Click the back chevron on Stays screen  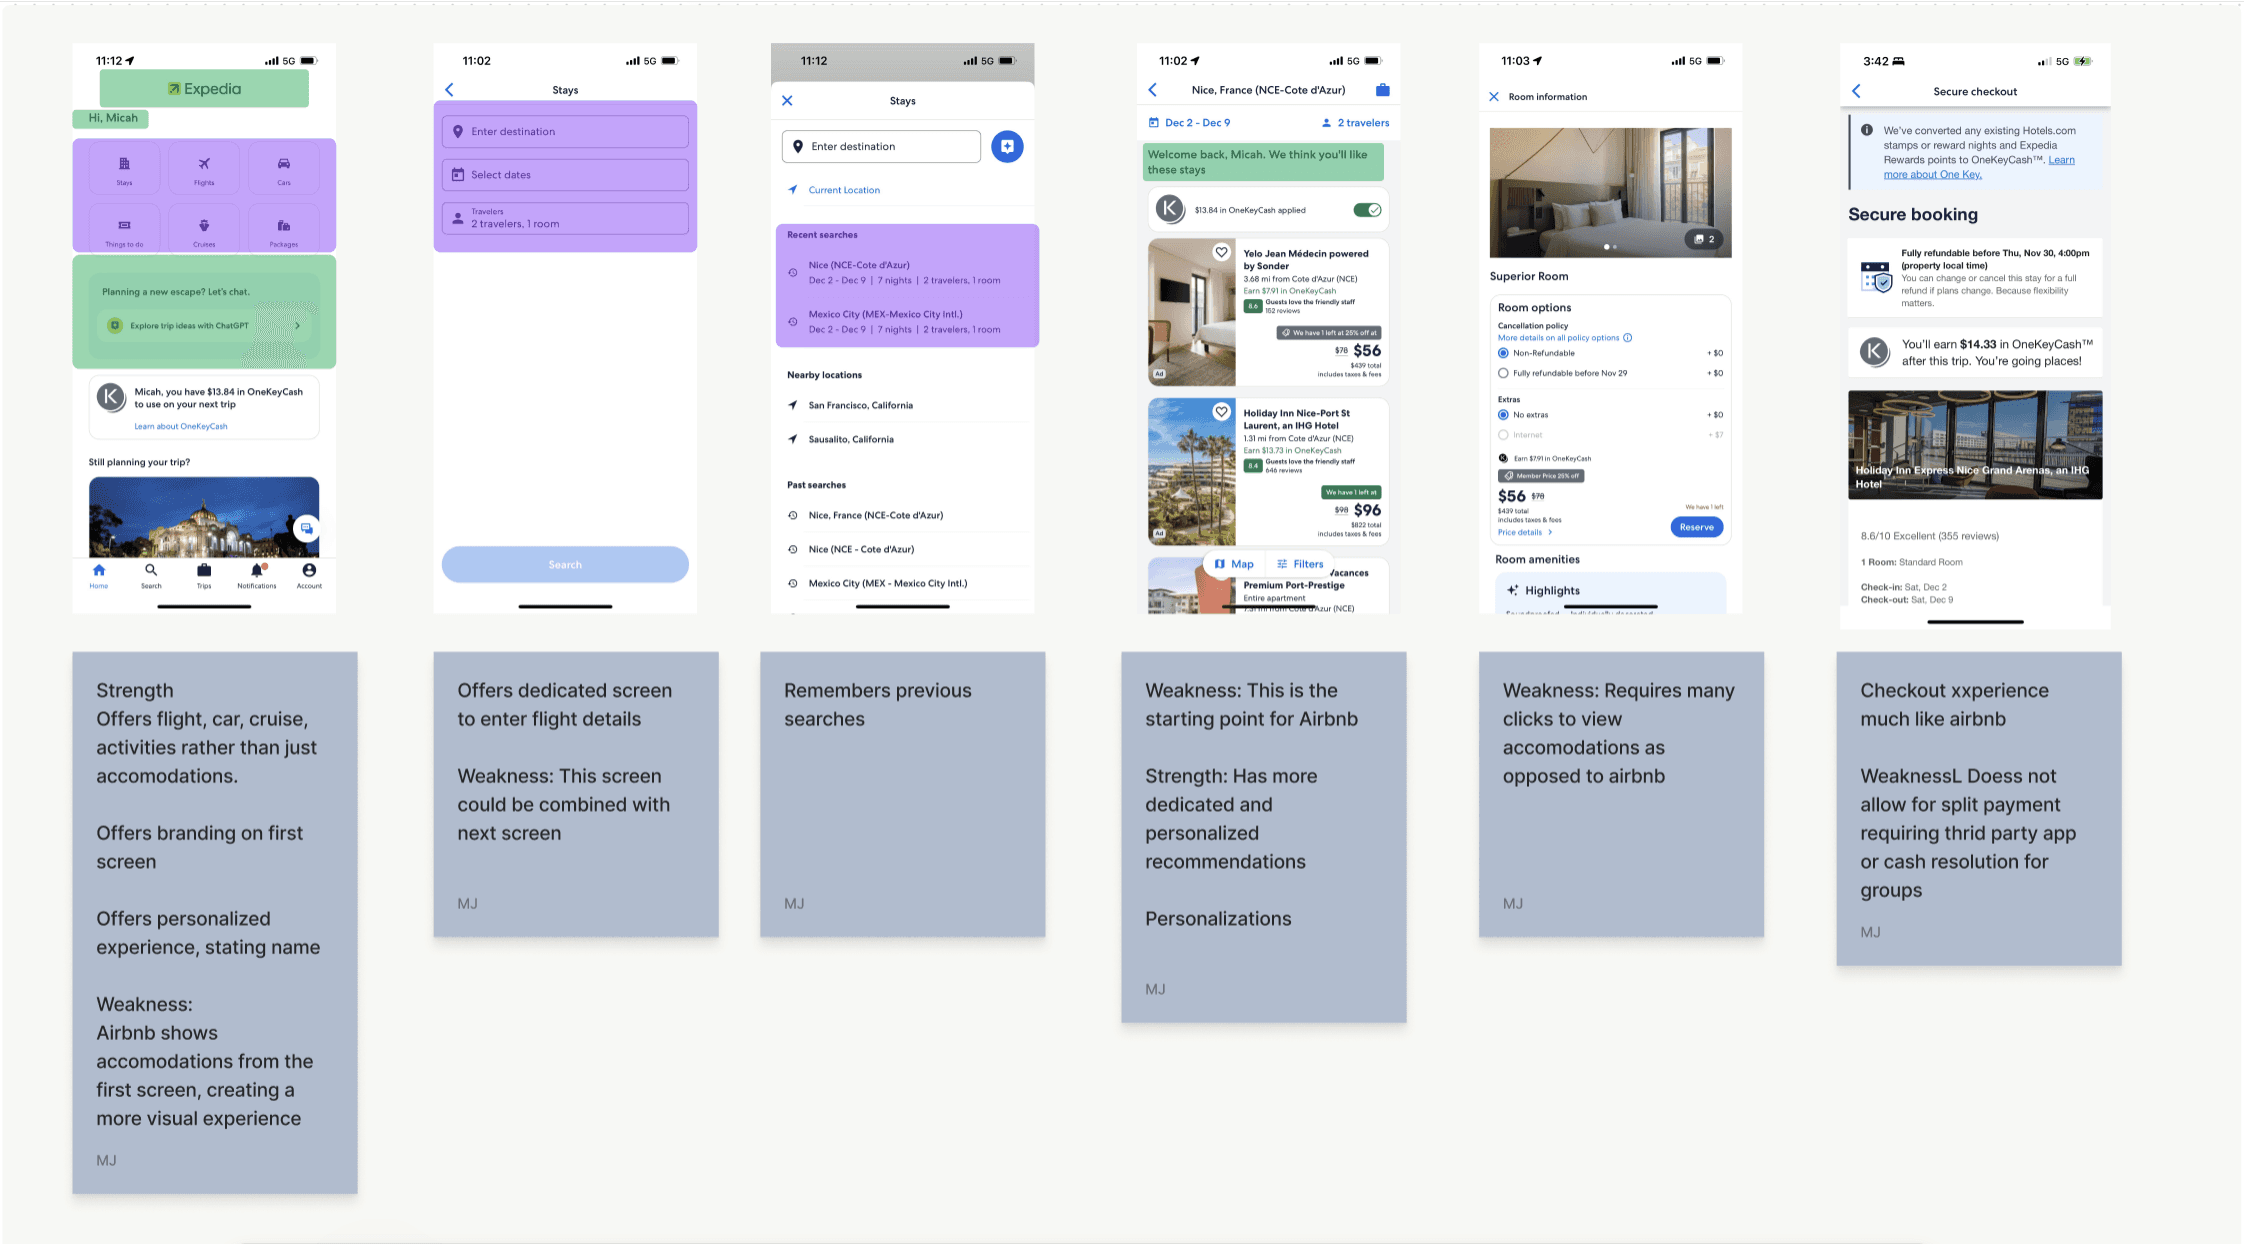pos(450,90)
